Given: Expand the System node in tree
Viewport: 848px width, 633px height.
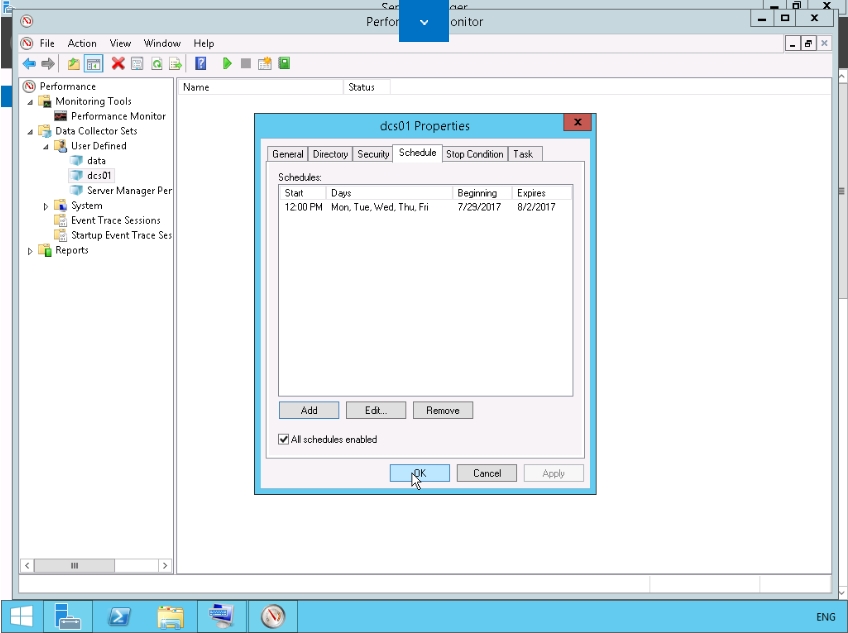Looking at the screenshot, I should click(x=46, y=206).
